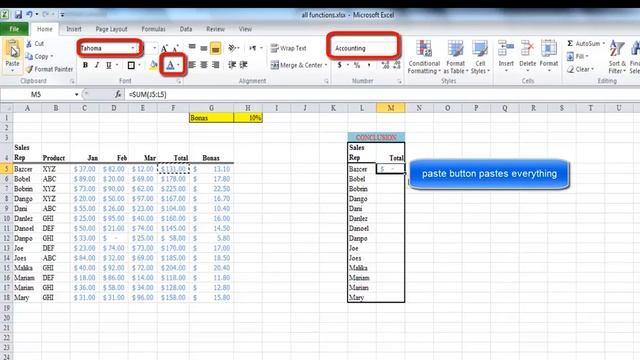
Task: Open the Clear eraser command
Action: 580,69
